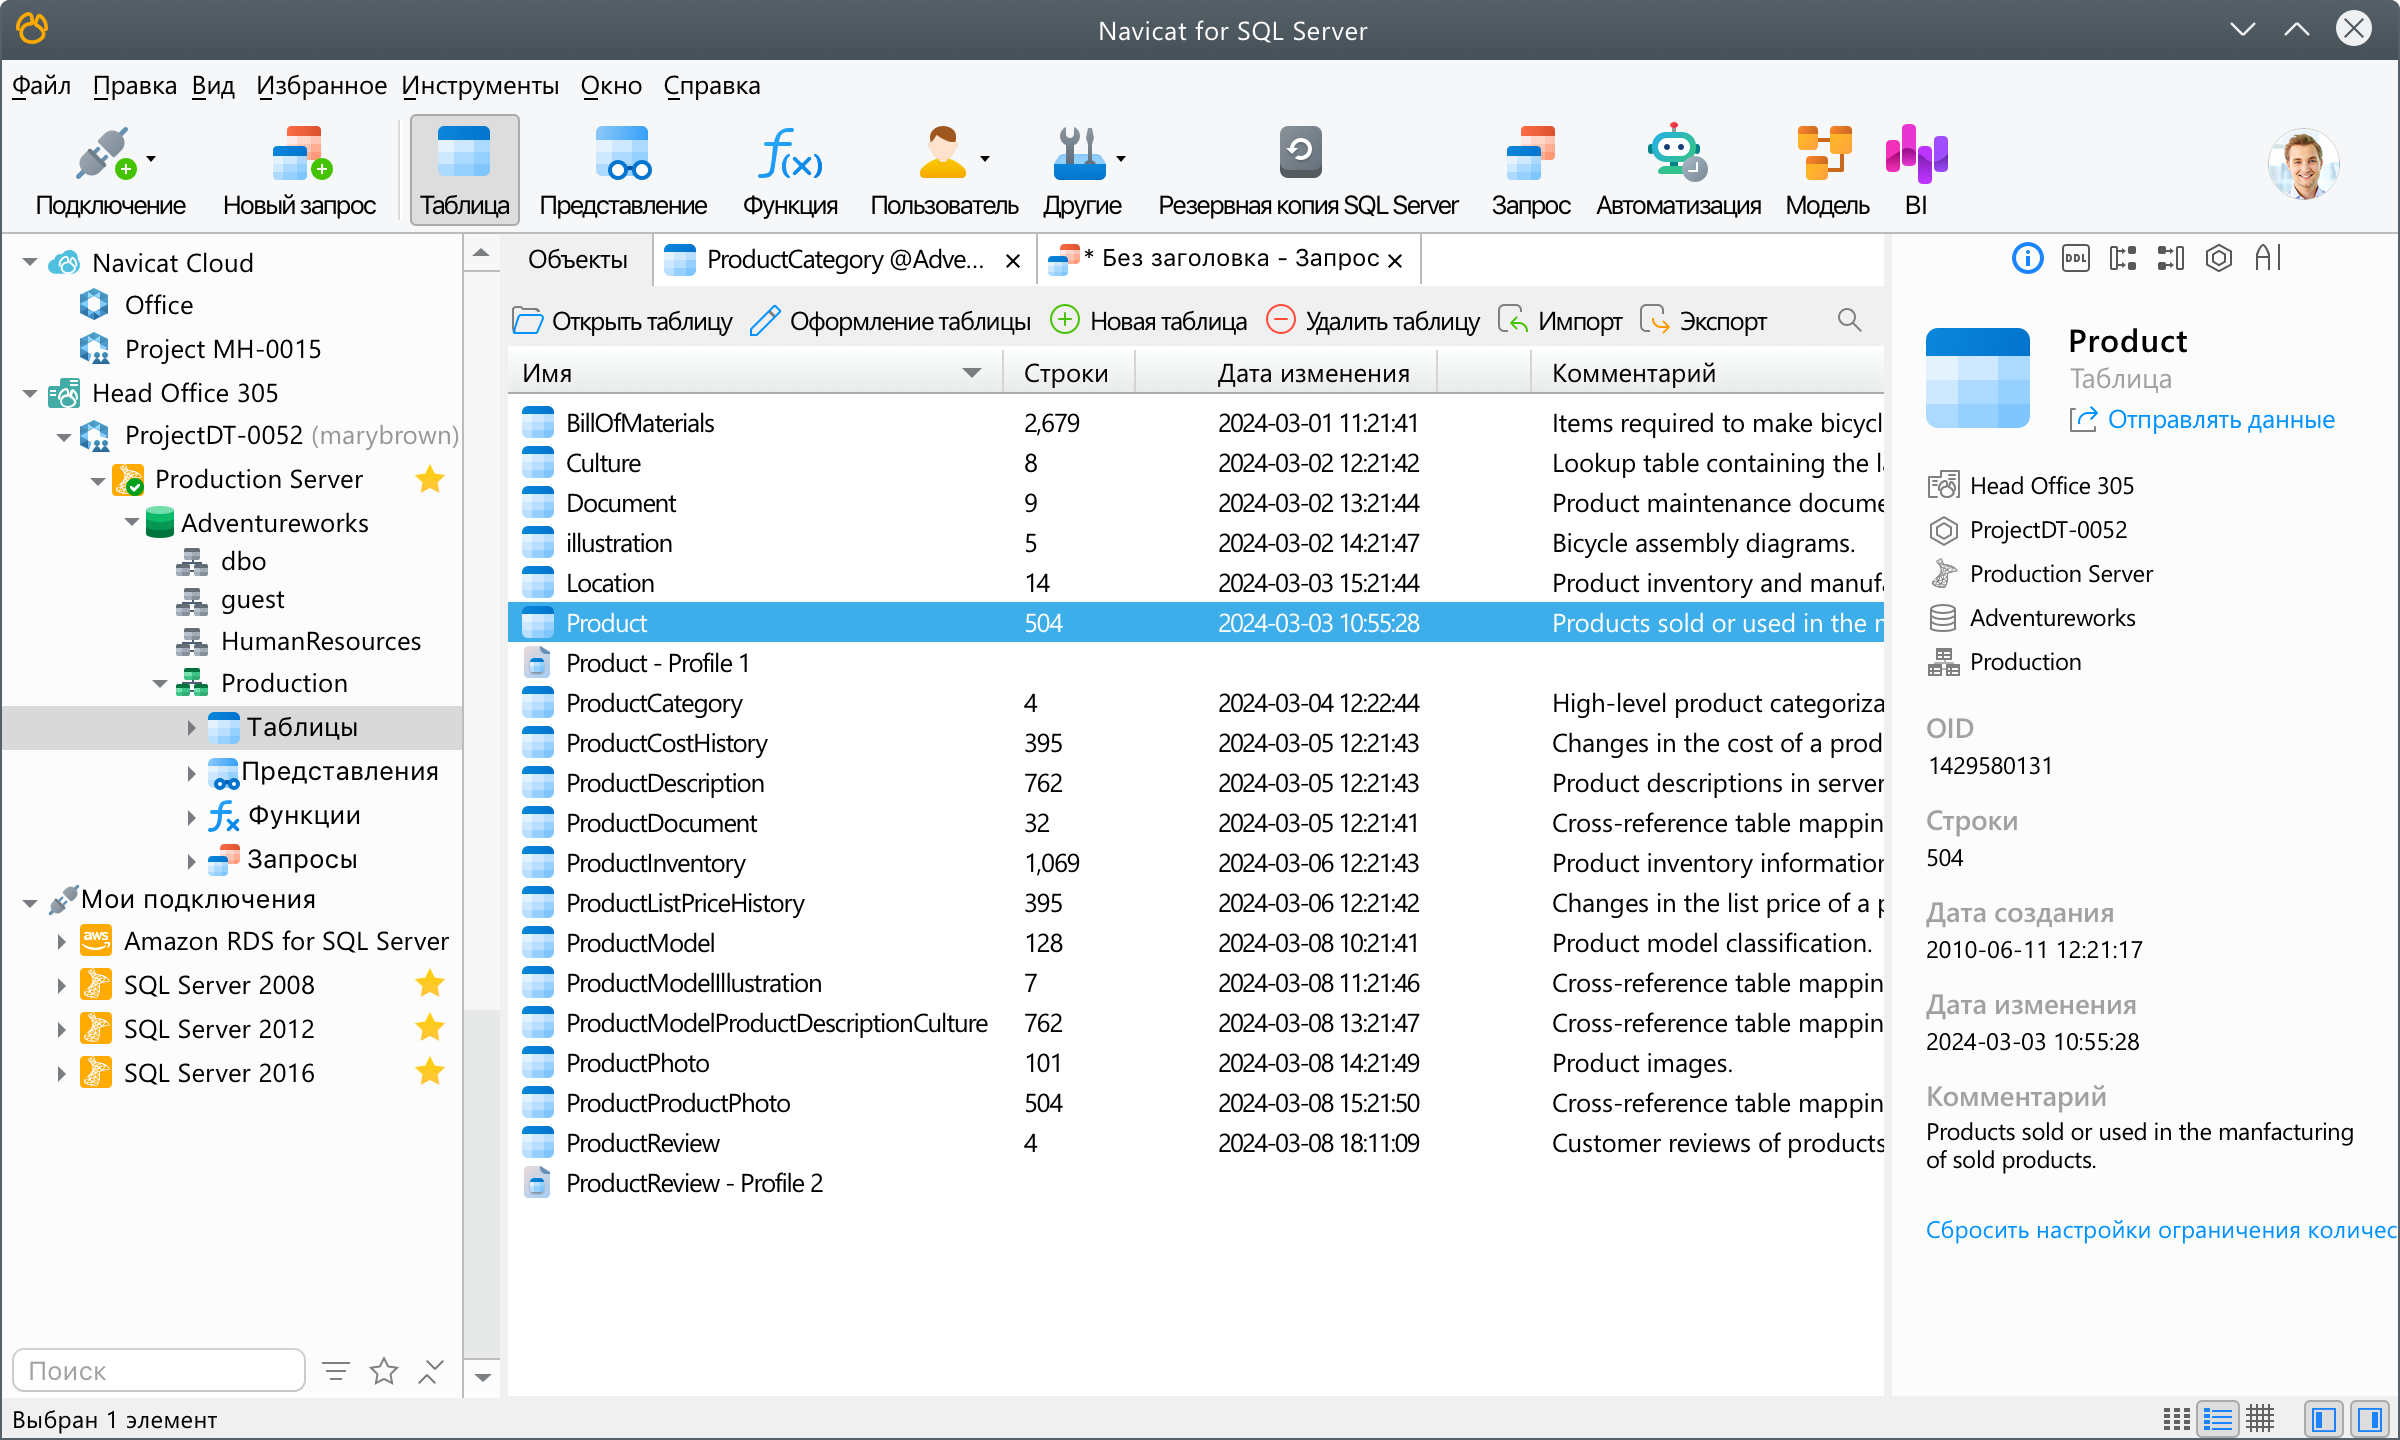2400x1440 pixels.
Task: Select the Table toolbar icon
Action: click(x=464, y=170)
